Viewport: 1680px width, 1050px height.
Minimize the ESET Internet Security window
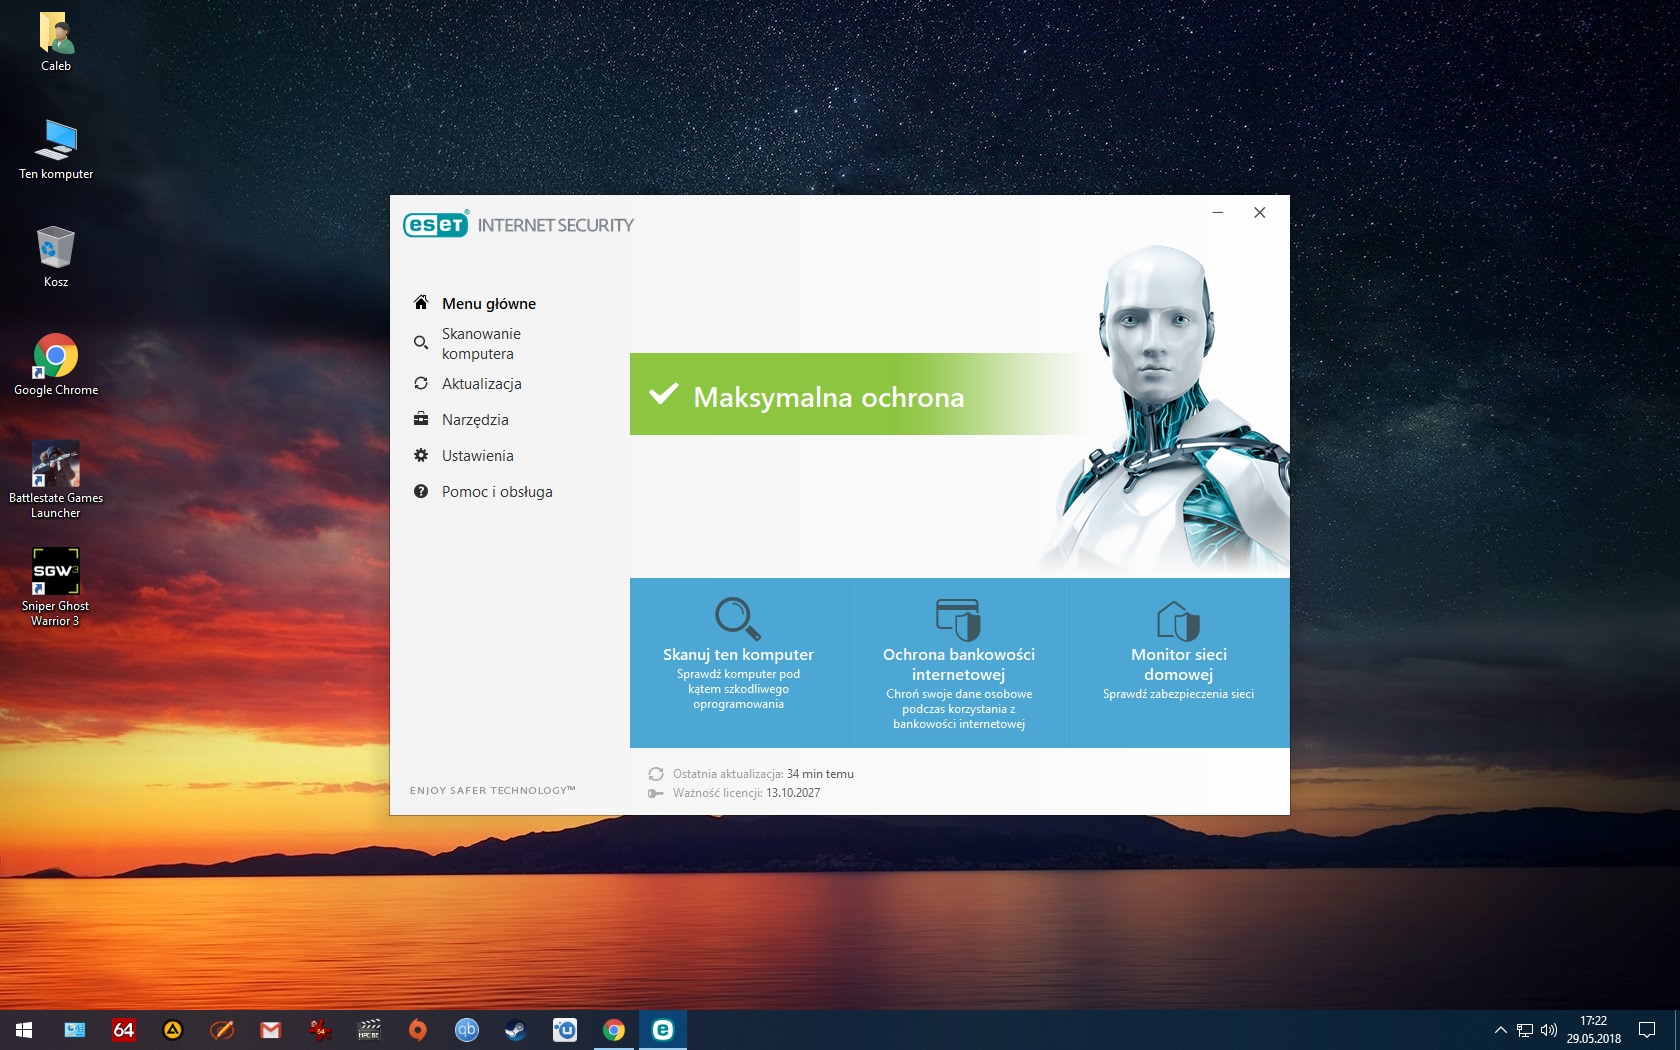click(x=1218, y=212)
